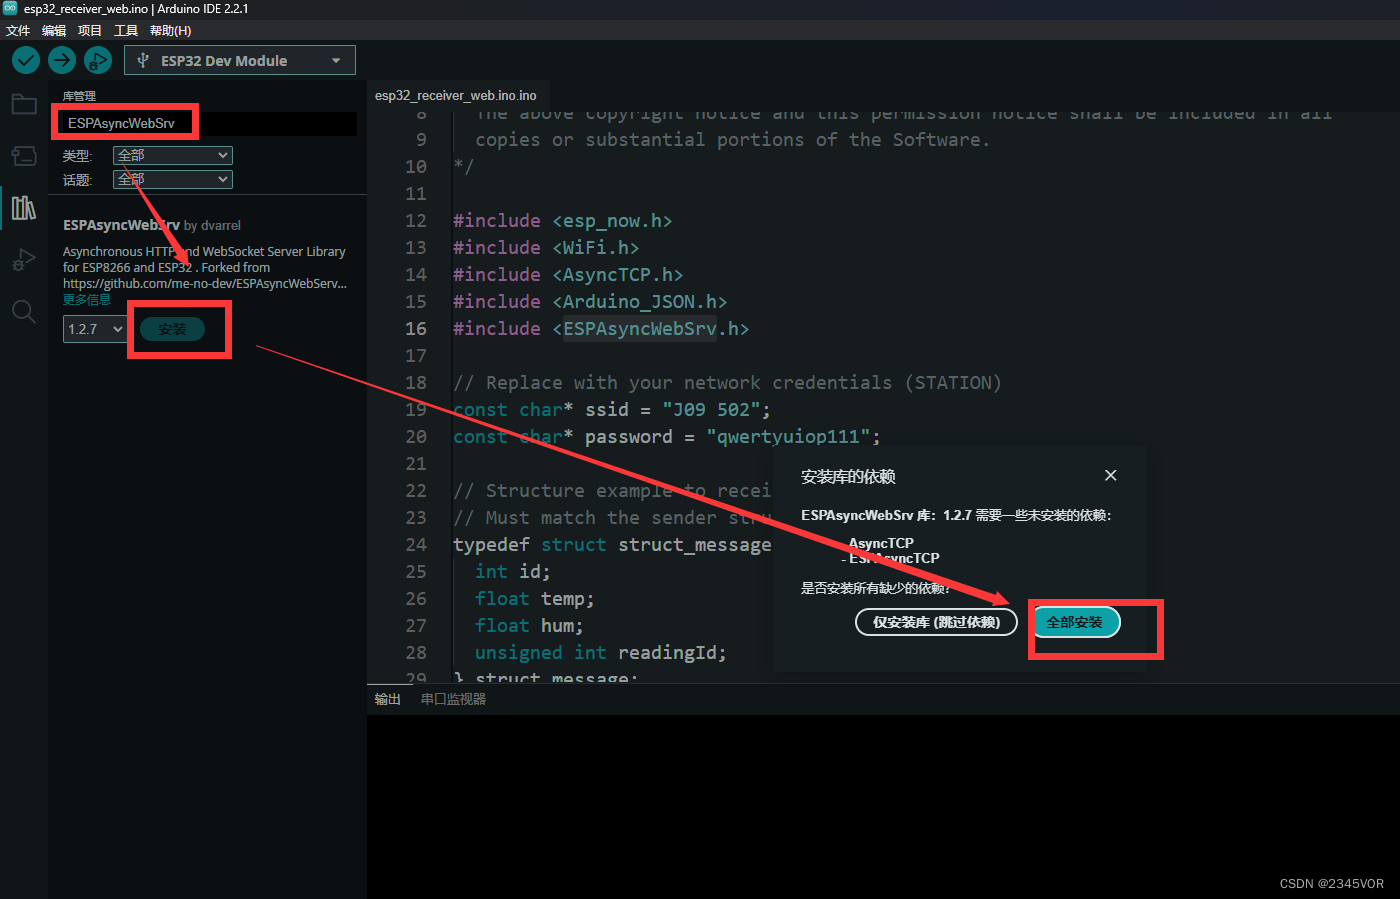Click the ESPAsyncWebSrv.h include line
This screenshot has height=899, width=1400.
click(601, 328)
